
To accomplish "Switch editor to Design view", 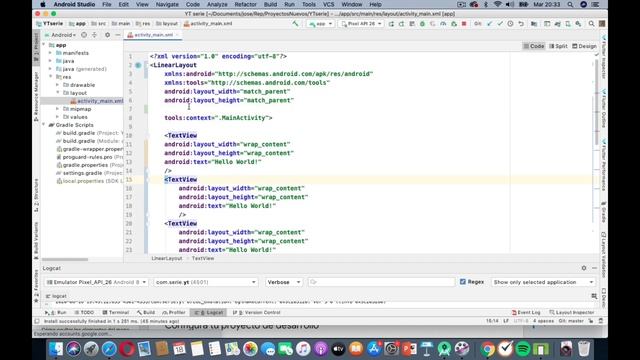I will tap(584, 46).
